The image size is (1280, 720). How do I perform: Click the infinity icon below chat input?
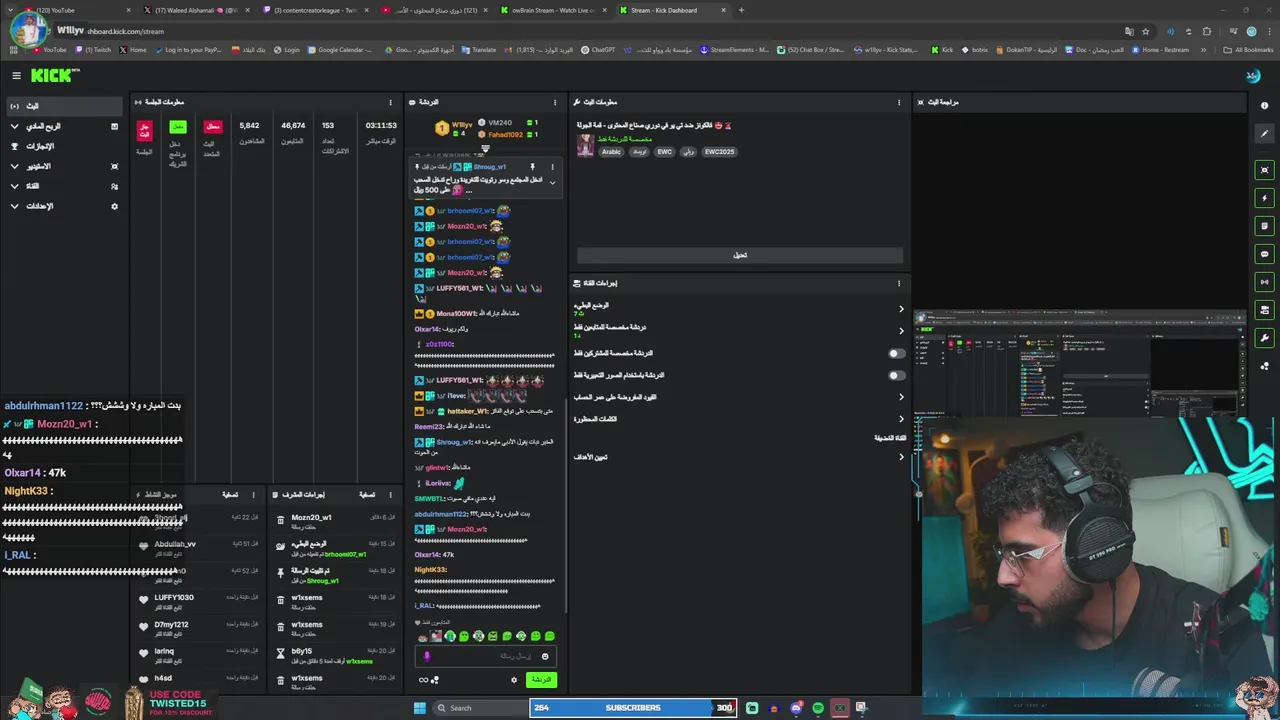[x=423, y=680]
